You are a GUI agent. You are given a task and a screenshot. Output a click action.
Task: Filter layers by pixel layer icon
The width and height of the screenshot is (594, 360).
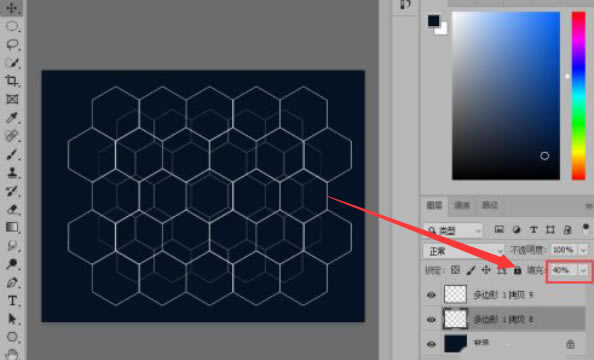click(499, 229)
